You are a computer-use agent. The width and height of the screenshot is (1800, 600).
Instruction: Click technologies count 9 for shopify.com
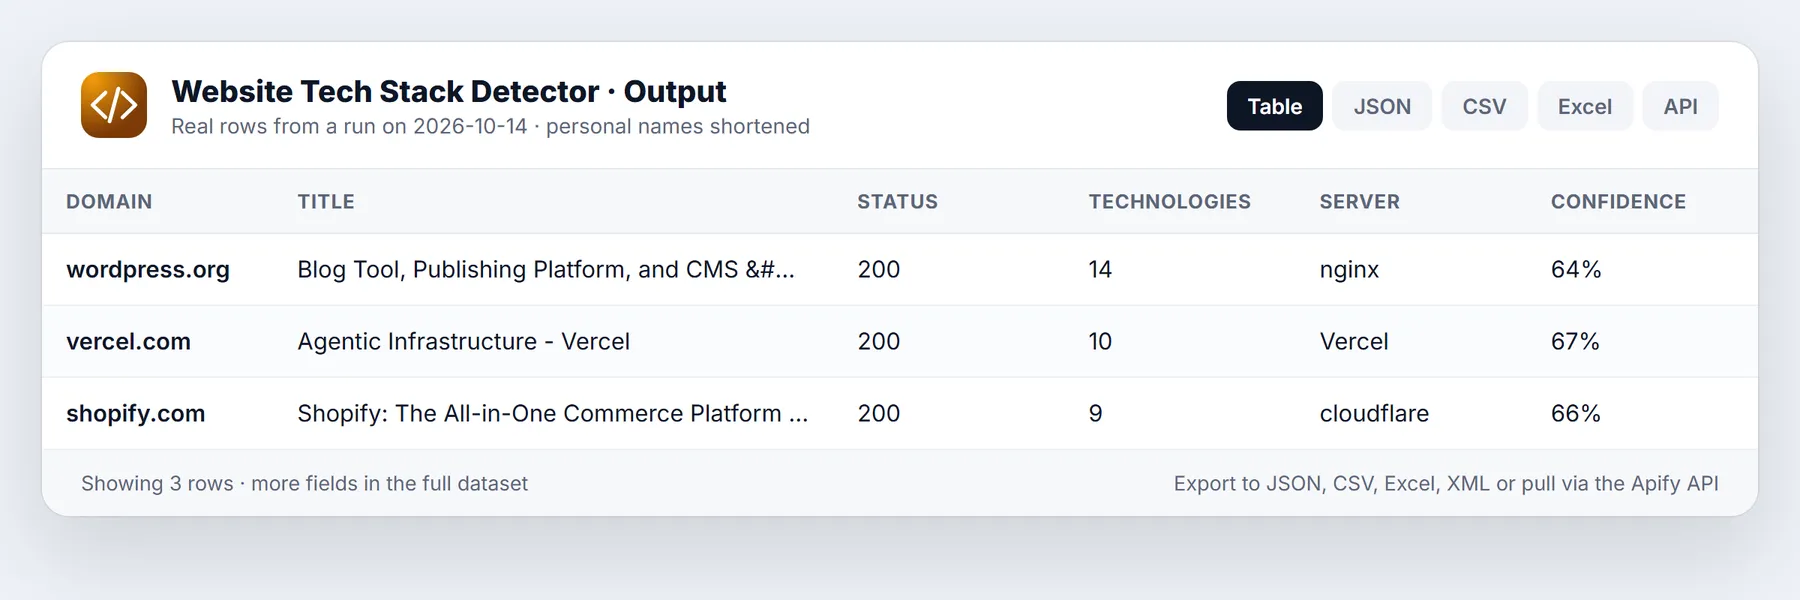pos(1095,413)
